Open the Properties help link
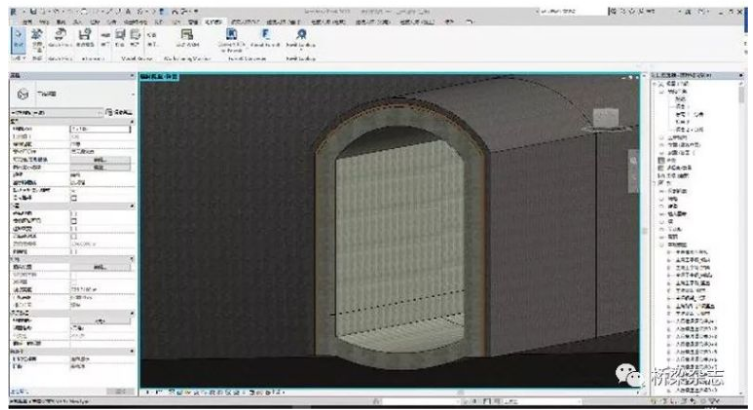 pos(19,391)
